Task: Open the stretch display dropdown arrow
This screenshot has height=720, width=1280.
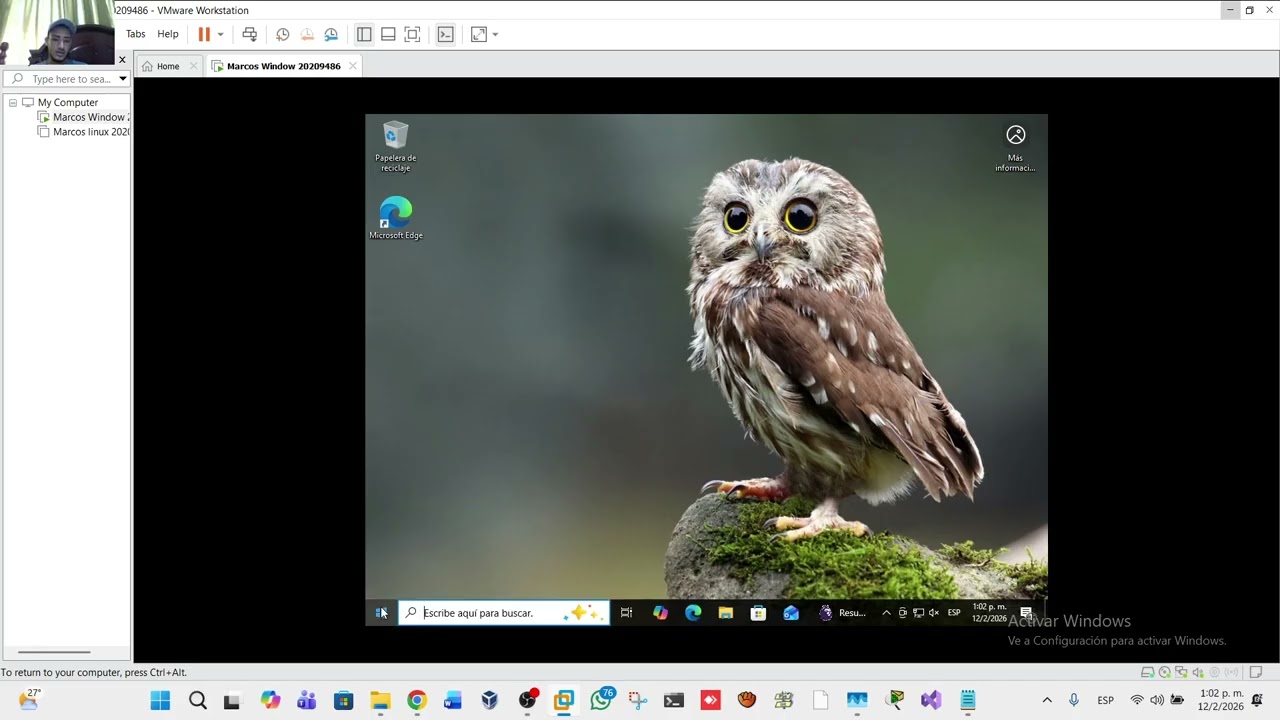Action: (495, 34)
